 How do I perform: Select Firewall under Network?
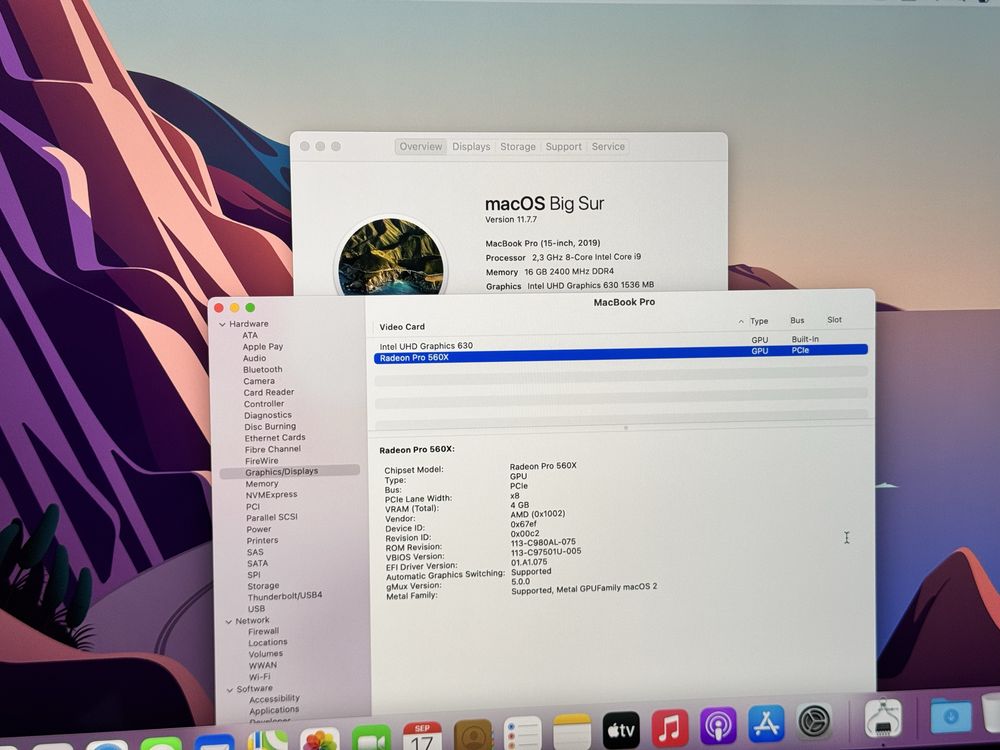(x=263, y=631)
